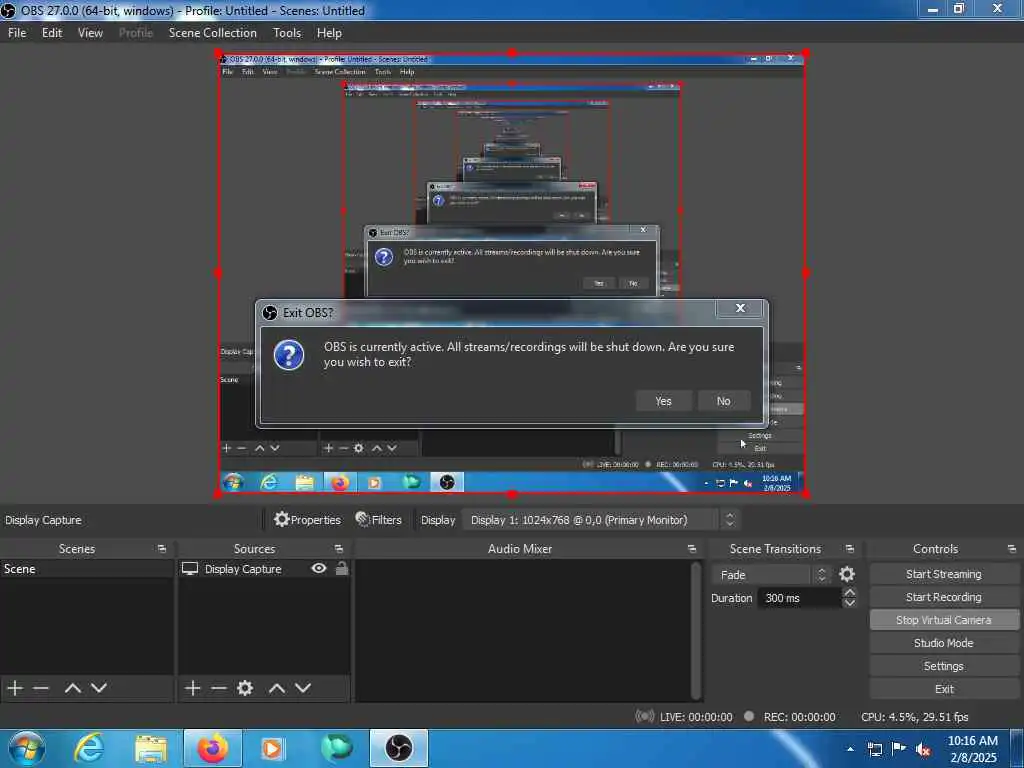
Task: Close the Exit OBS dialog with X
Action: coord(740,308)
